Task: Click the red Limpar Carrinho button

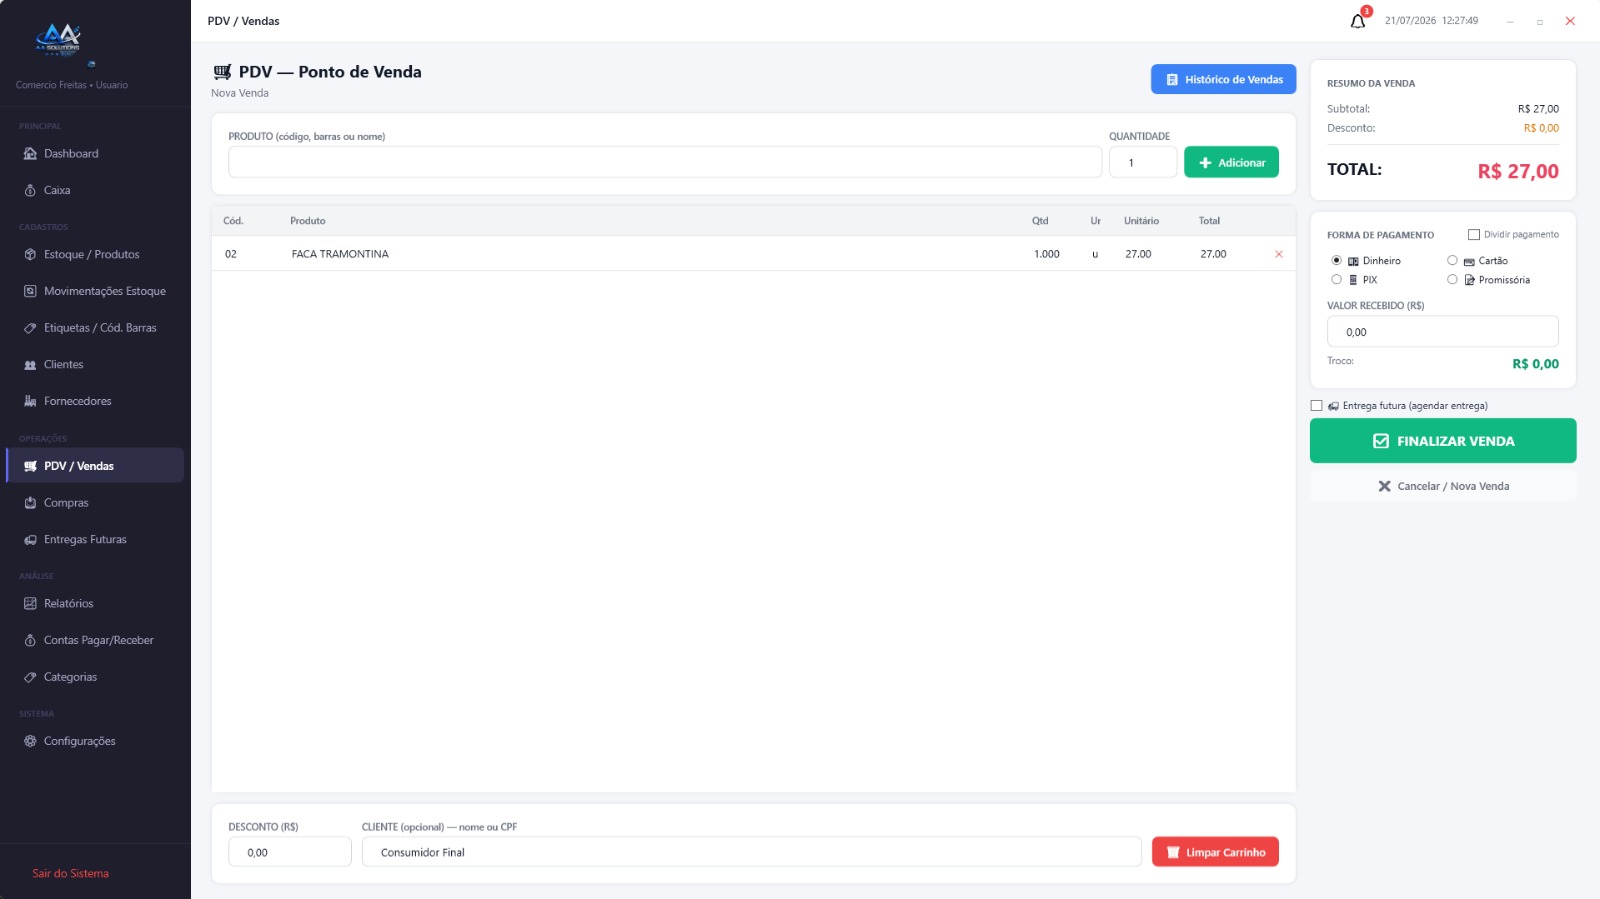Action: pyautogui.click(x=1215, y=852)
